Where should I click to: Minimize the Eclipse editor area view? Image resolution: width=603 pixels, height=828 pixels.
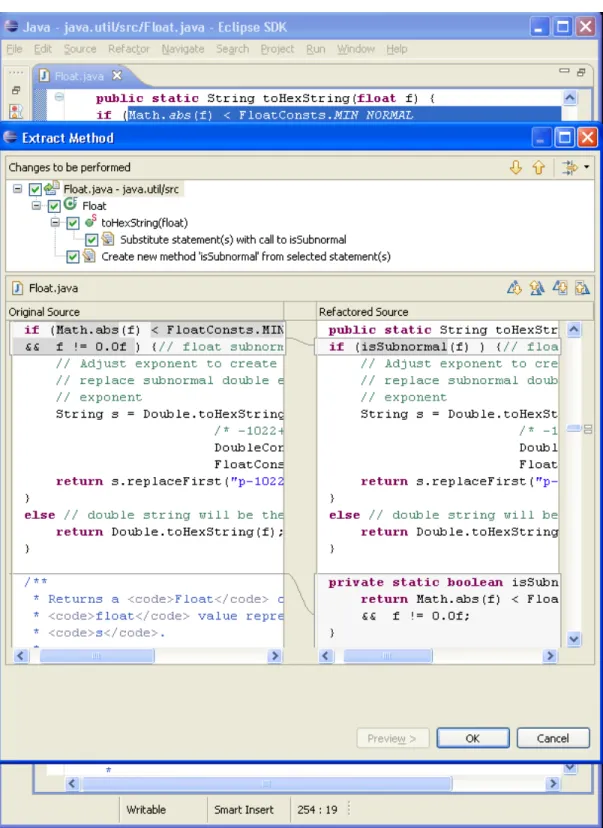coord(564,71)
